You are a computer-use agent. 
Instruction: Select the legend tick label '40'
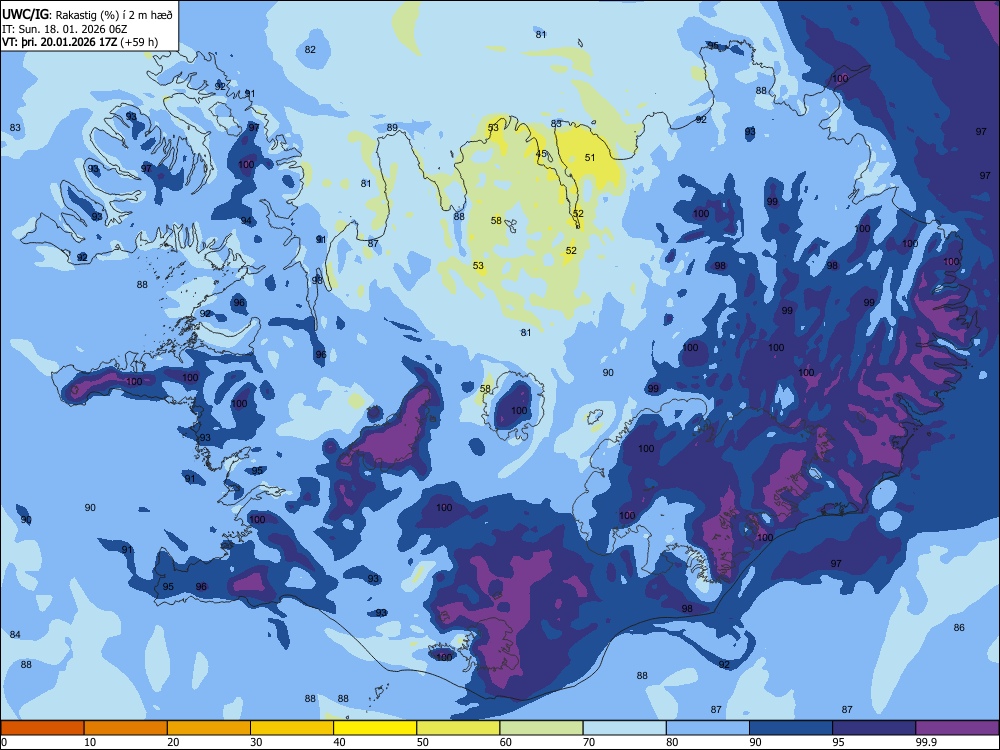[x=339, y=742]
